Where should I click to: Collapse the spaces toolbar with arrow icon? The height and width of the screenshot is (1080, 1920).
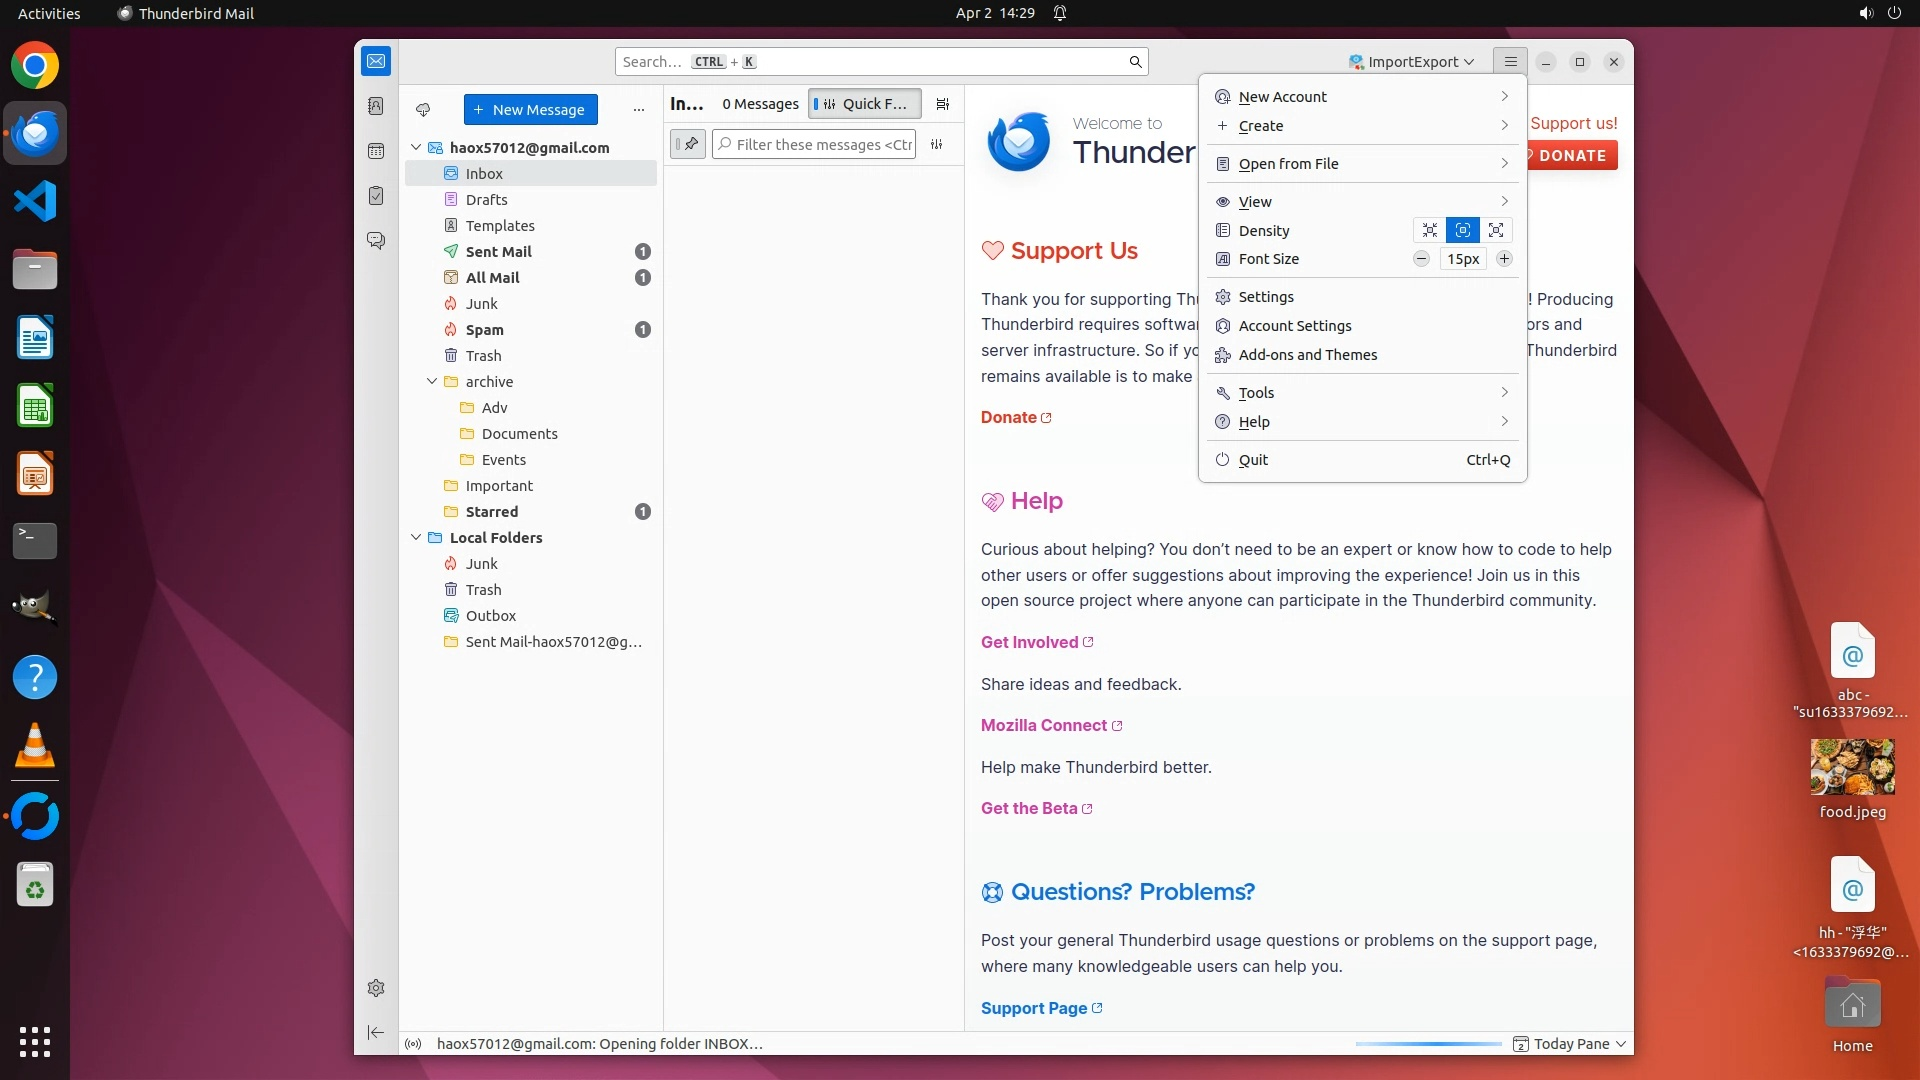376,1032
